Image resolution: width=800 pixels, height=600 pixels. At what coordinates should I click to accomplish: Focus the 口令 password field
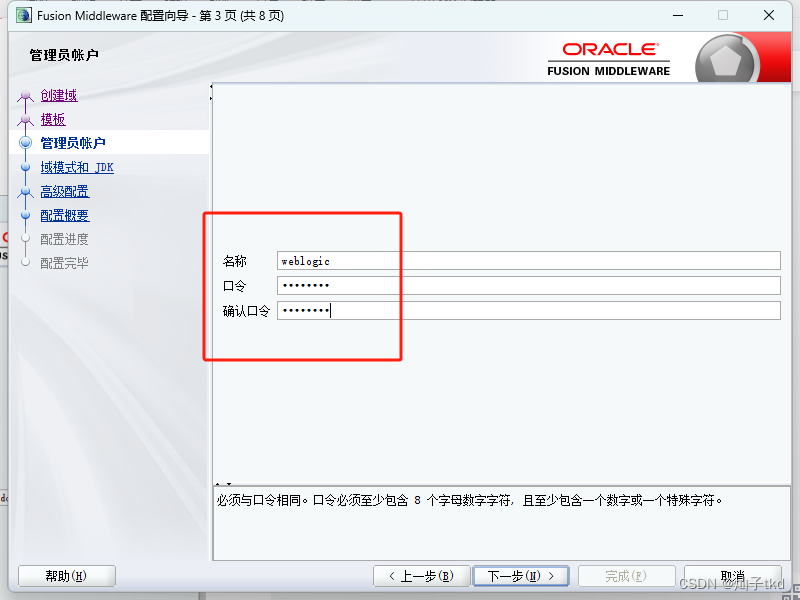529,285
